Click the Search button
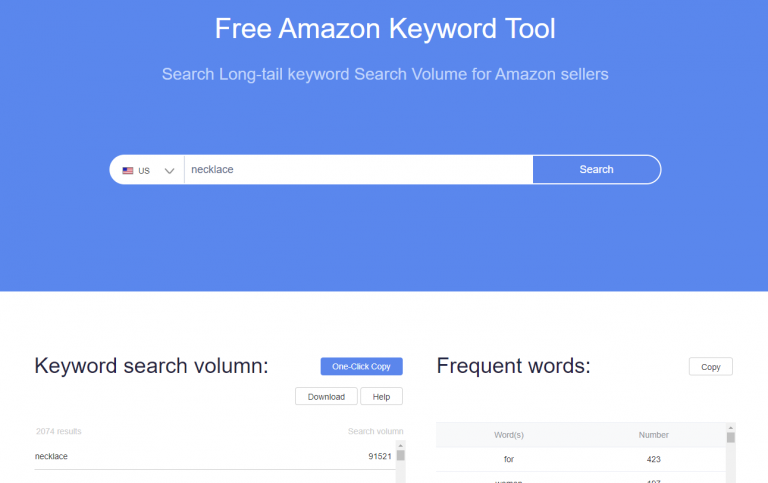Screen dimensions: 768x483 596,169
